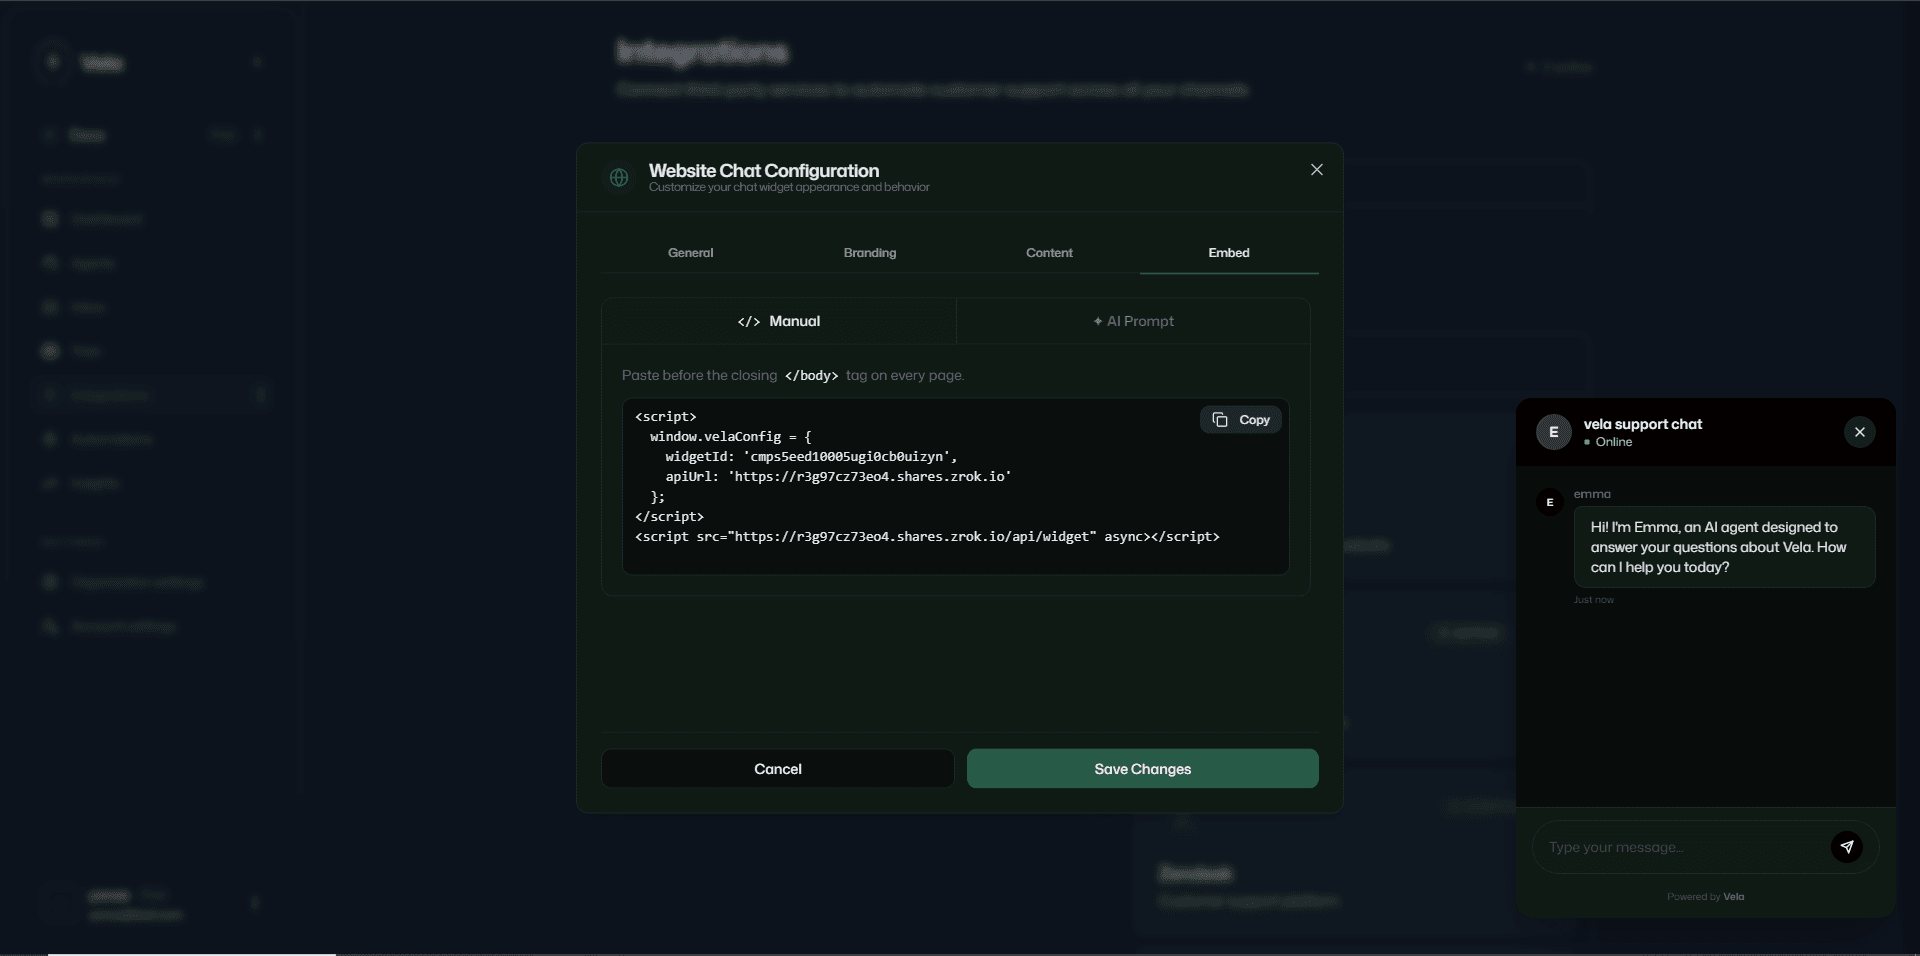Close the Website Chat Configuration dialog
This screenshot has width=1920, height=956.
coord(1316,170)
